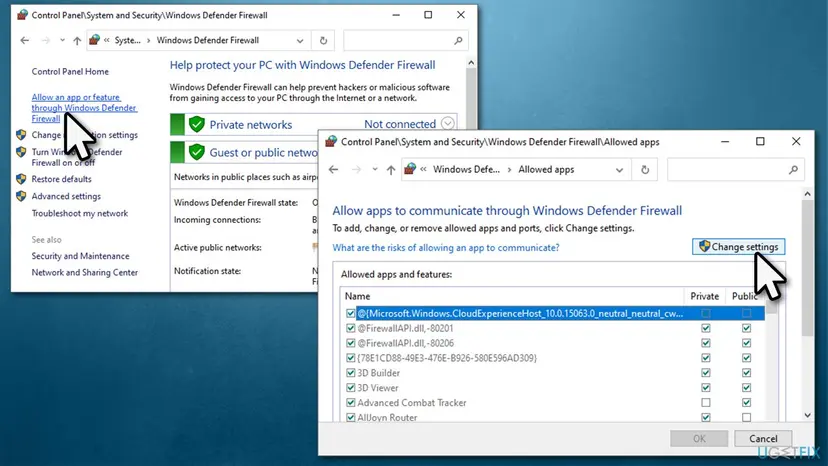Expand address history dropdown in Firewall window
The width and height of the screenshot is (828, 466).
pos(300,41)
